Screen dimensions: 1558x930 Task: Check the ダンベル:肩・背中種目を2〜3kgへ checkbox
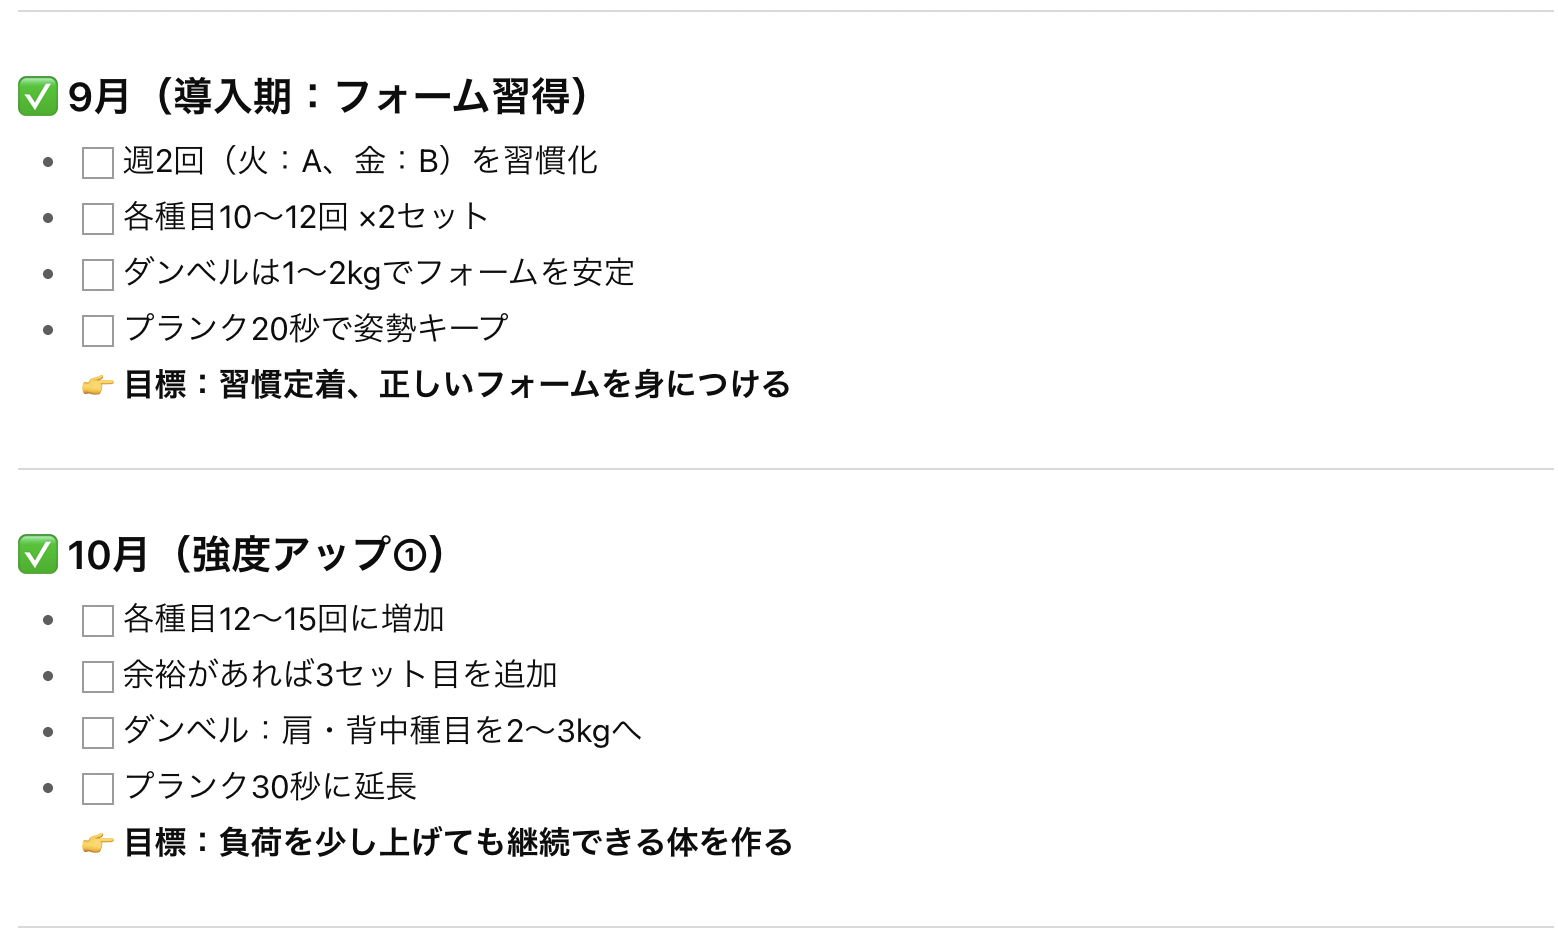97,733
